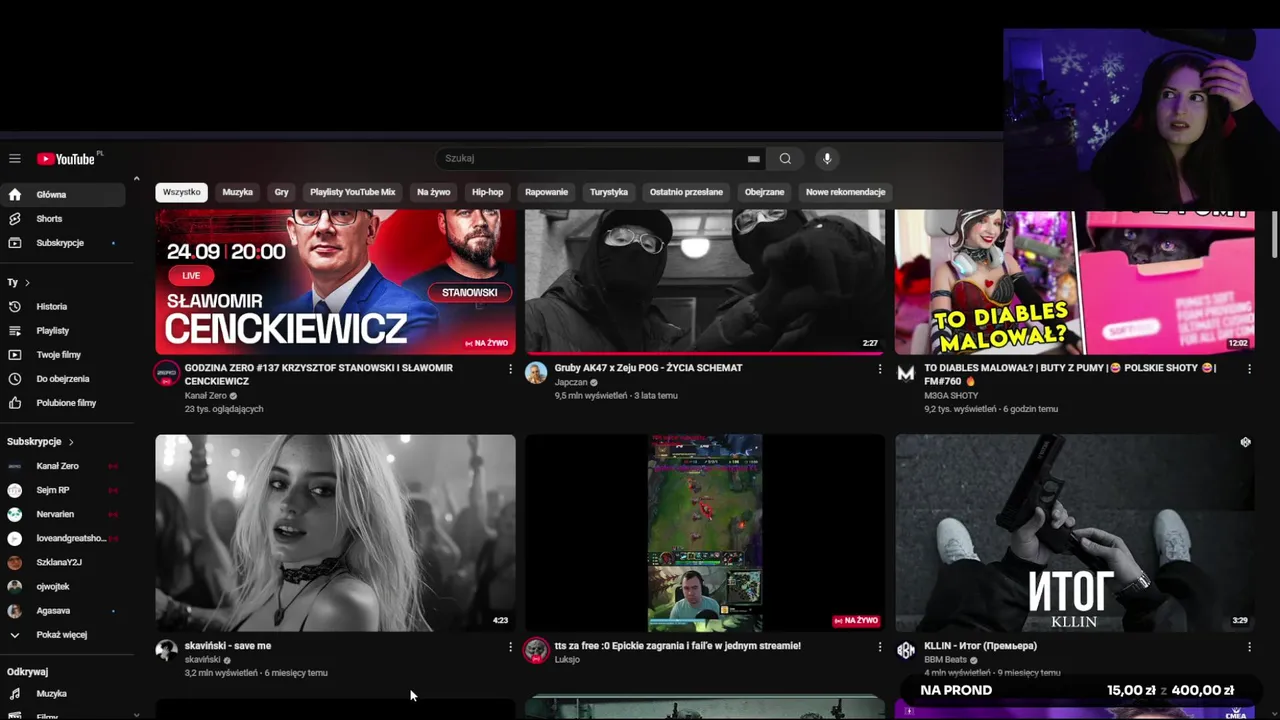
Task: Go to Główna home page
Action: 63,195
